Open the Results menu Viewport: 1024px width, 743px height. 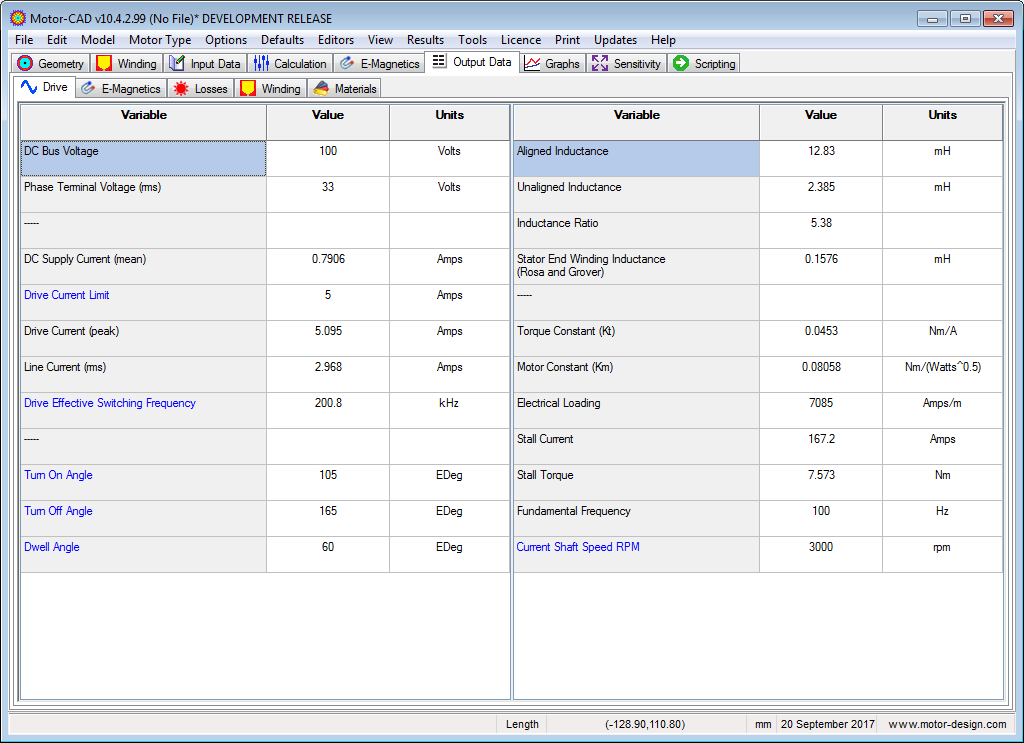coord(425,40)
